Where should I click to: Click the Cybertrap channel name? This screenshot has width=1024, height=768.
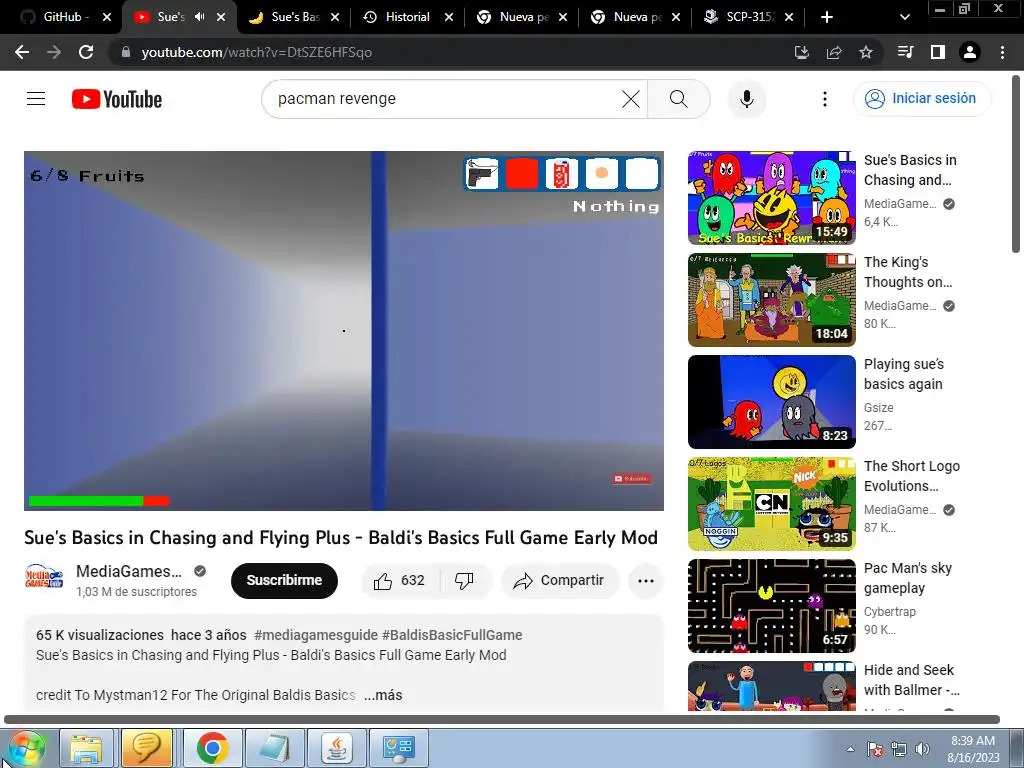coord(889,611)
